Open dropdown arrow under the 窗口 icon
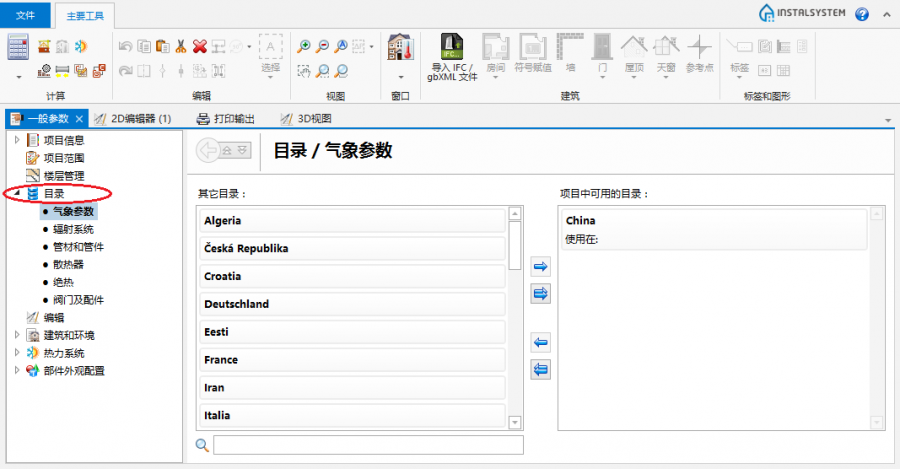 (400, 76)
